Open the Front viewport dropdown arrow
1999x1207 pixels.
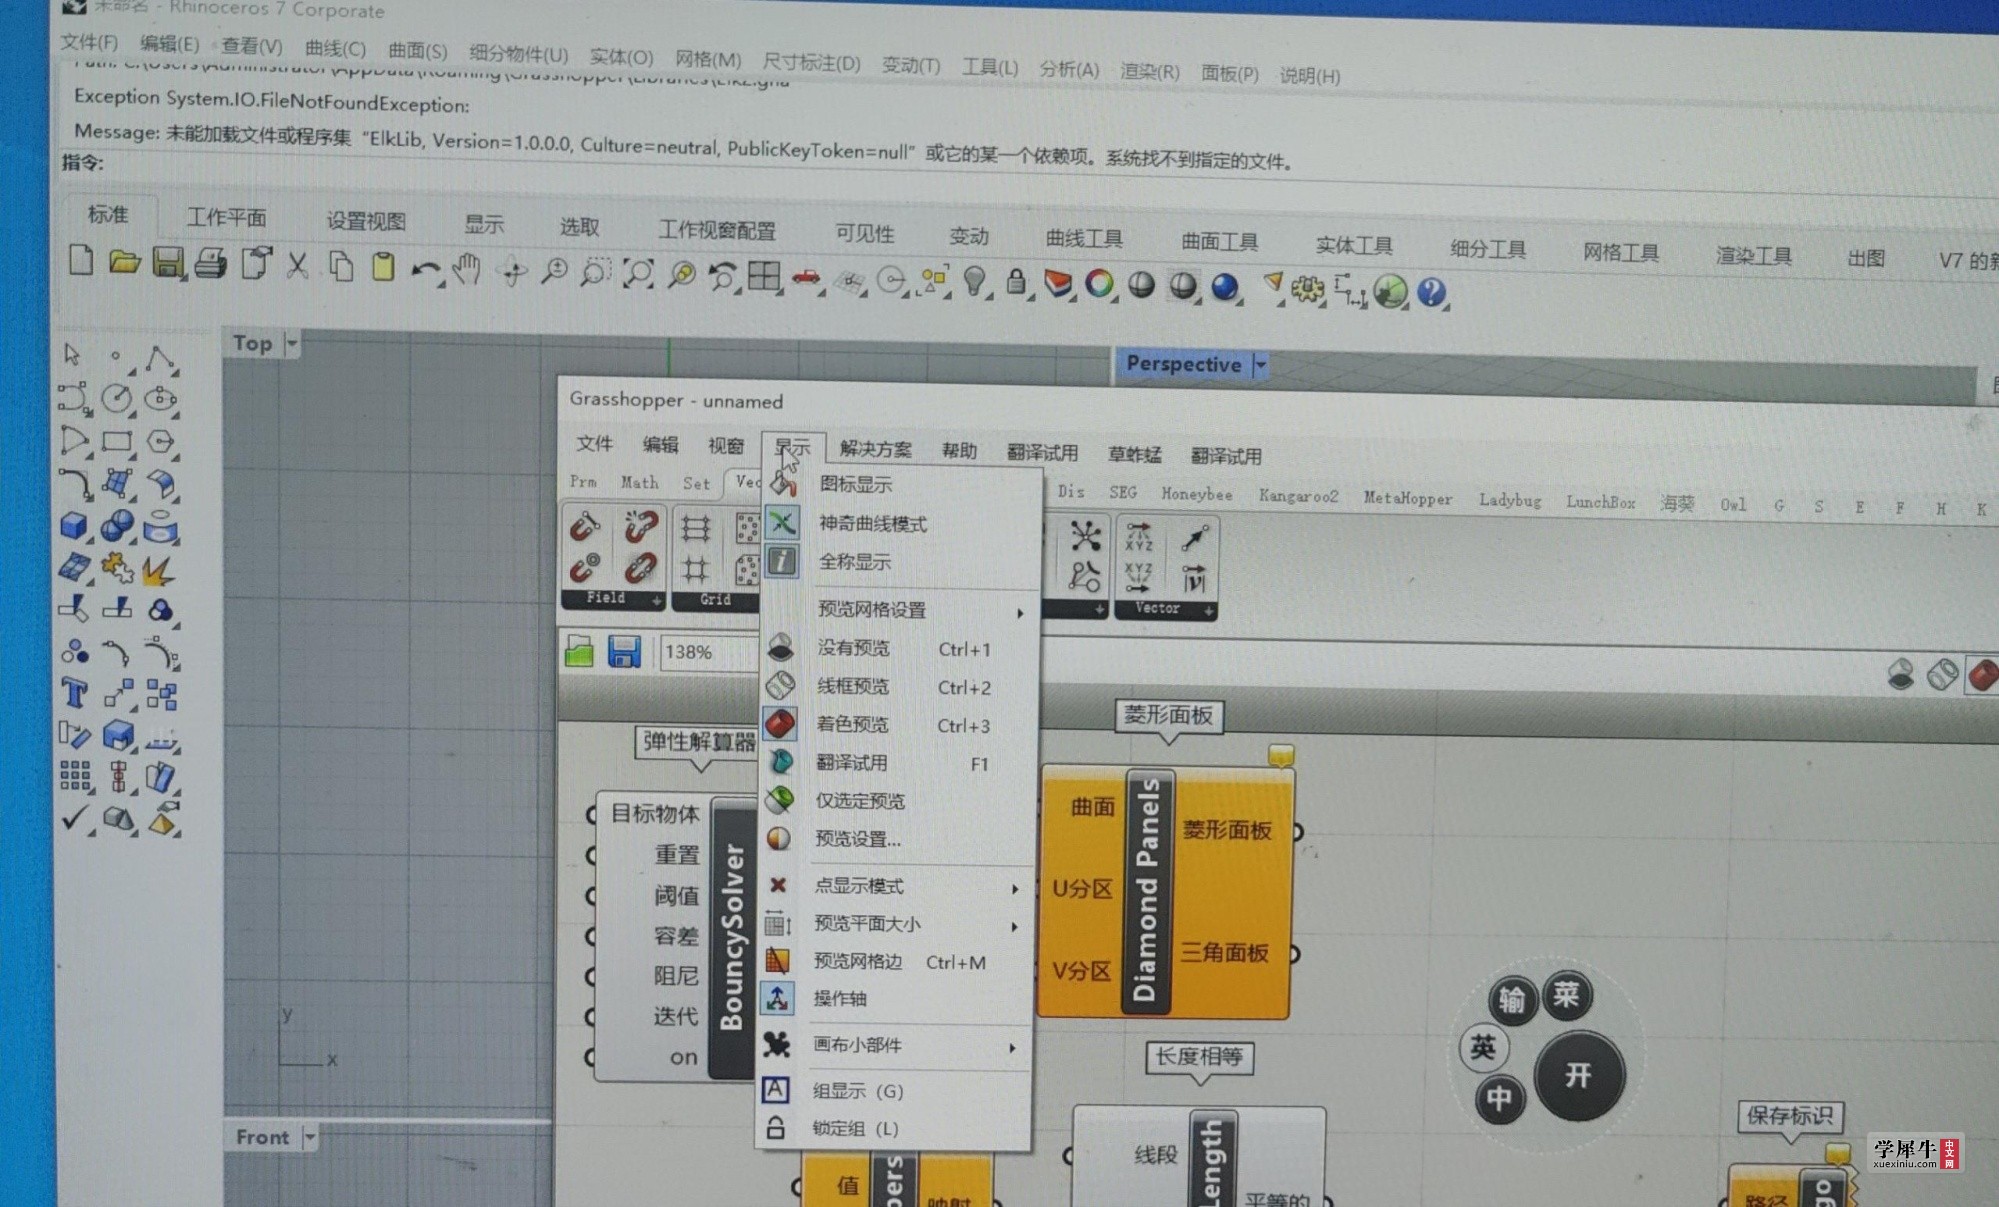click(x=309, y=1137)
